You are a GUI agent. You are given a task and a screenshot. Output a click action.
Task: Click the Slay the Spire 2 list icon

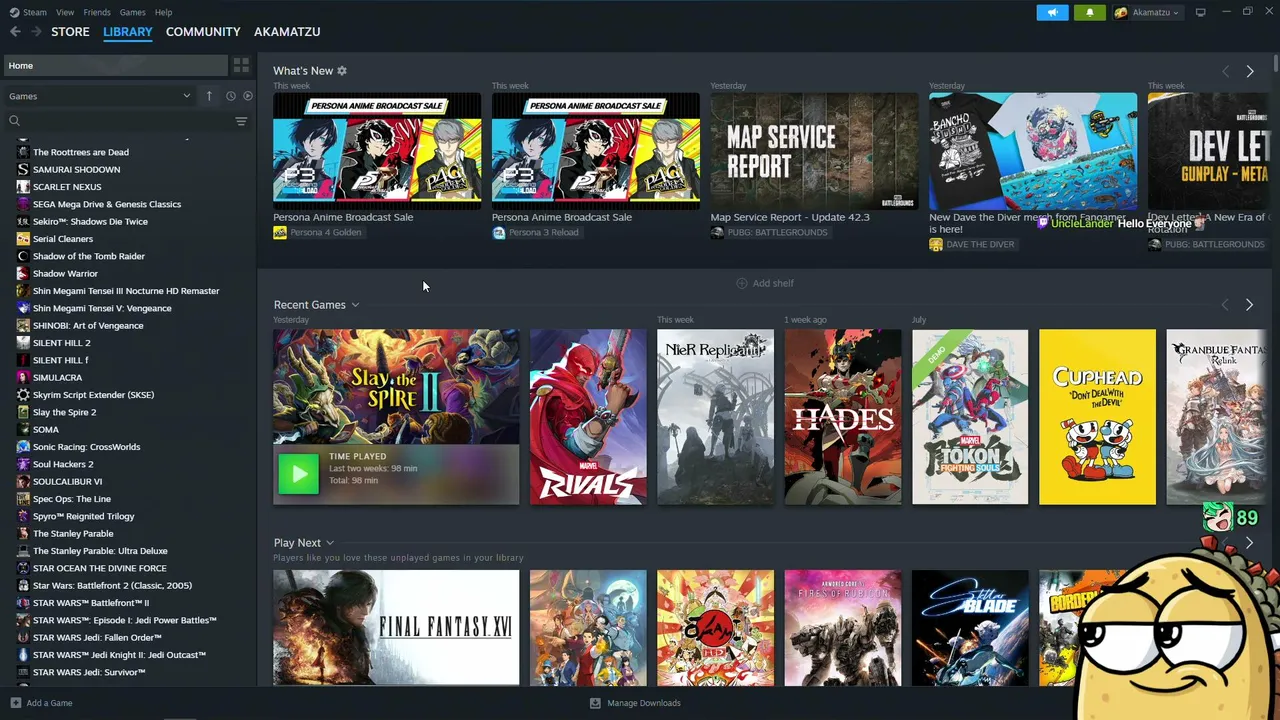23,412
